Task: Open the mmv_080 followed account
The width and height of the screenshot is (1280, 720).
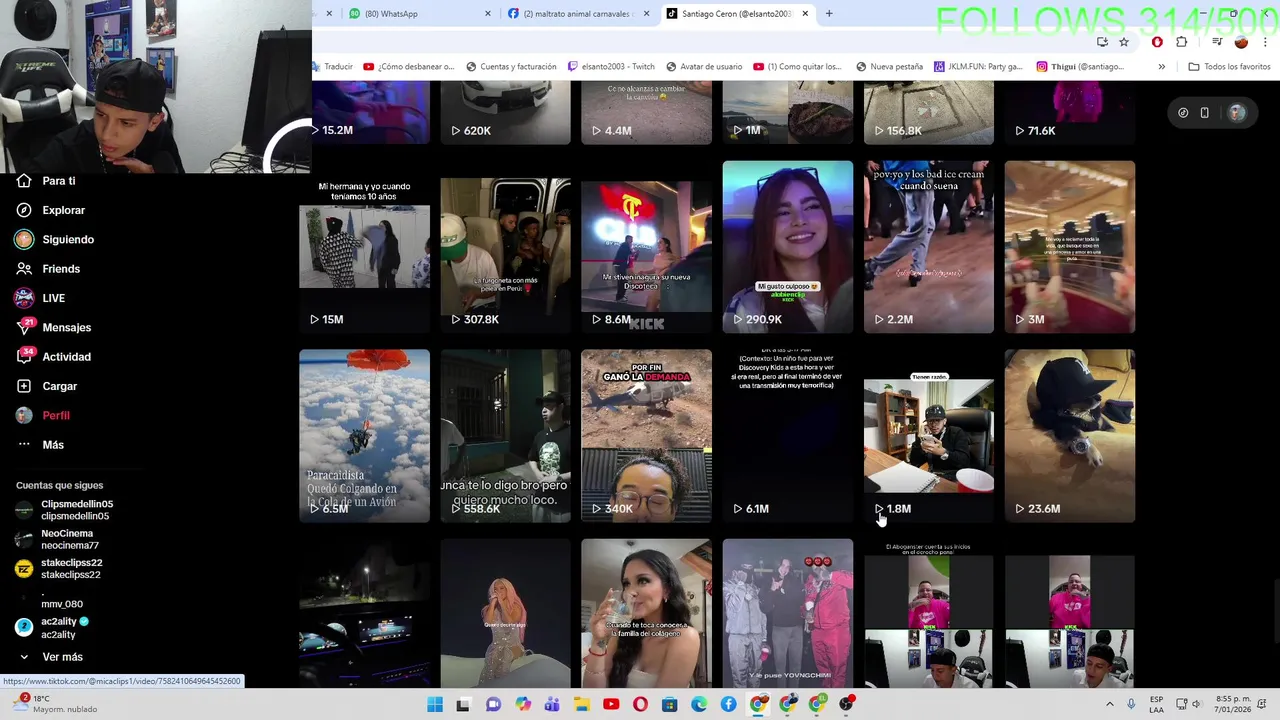Action: coord(50,598)
